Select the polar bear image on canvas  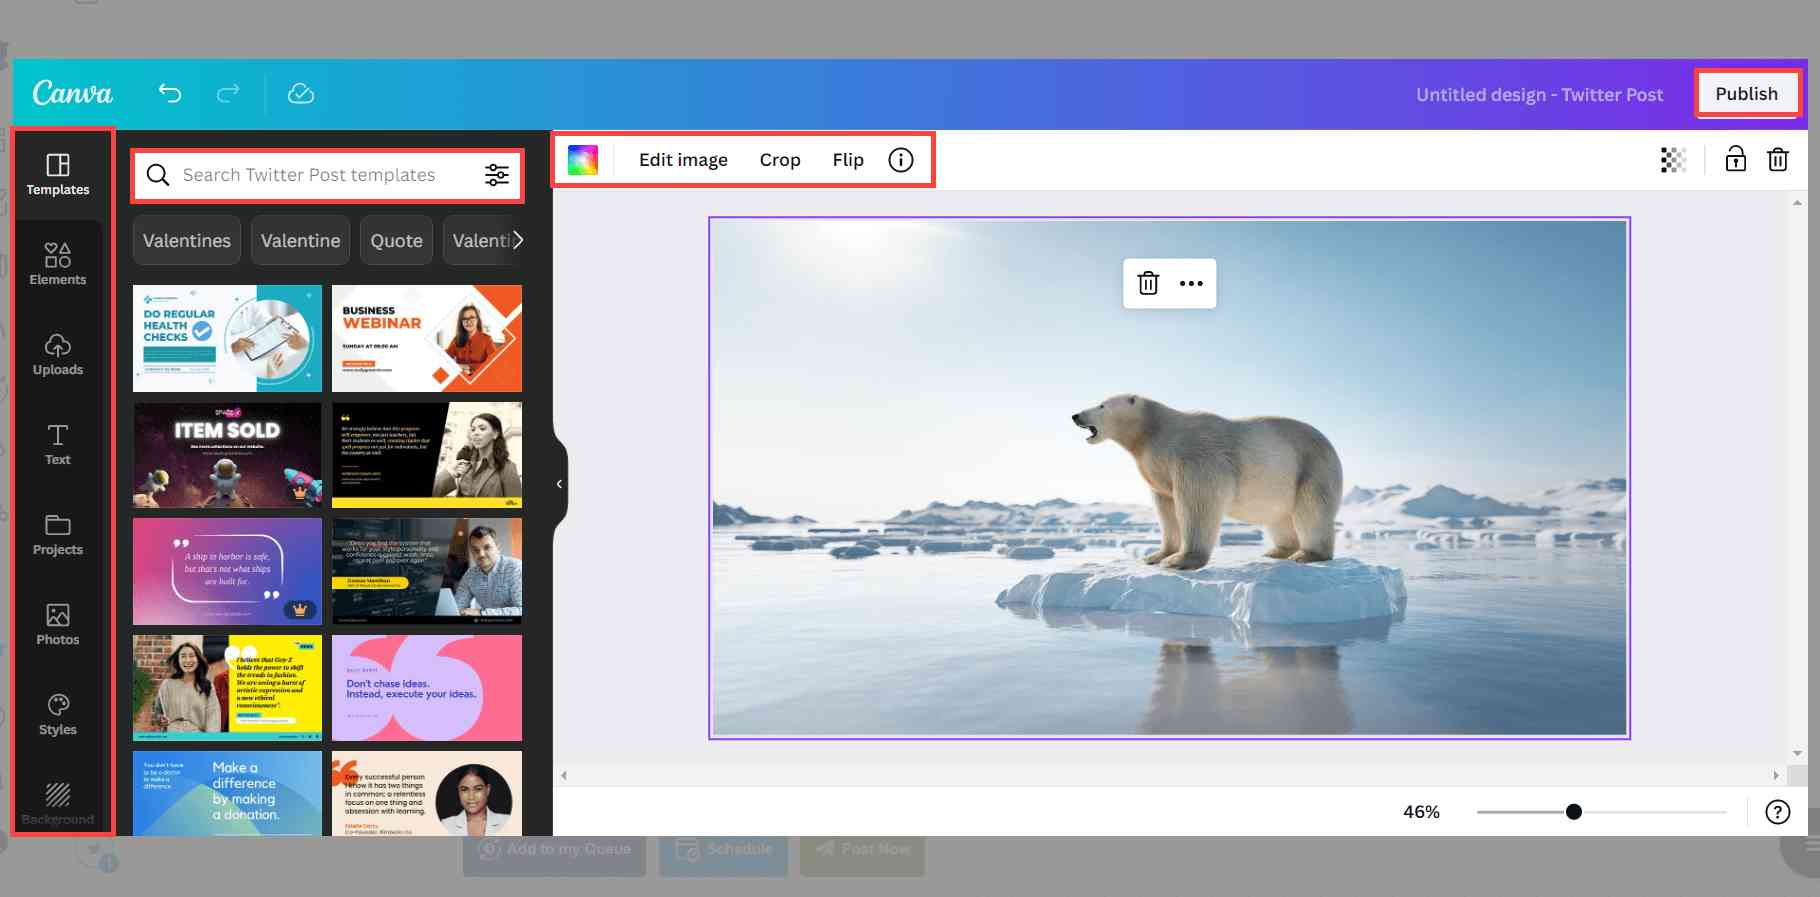pyautogui.click(x=1169, y=478)
